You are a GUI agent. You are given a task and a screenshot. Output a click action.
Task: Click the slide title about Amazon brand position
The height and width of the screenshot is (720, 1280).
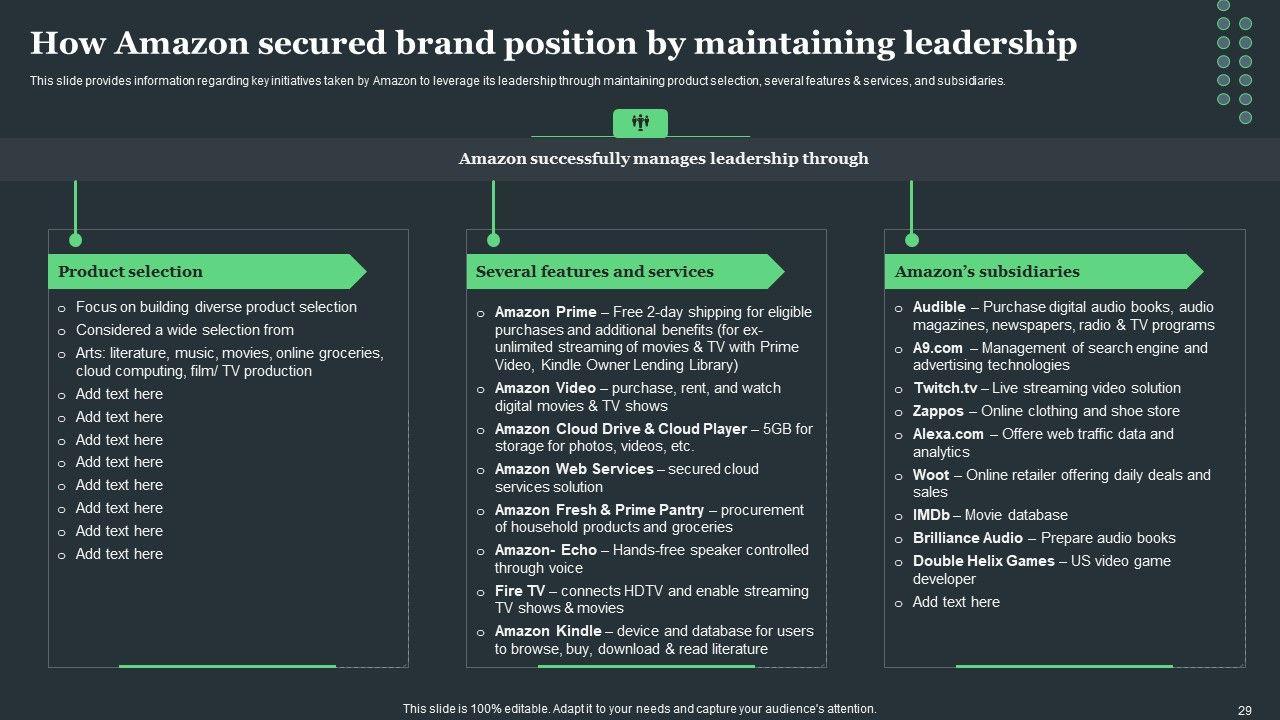coord(553,44)
